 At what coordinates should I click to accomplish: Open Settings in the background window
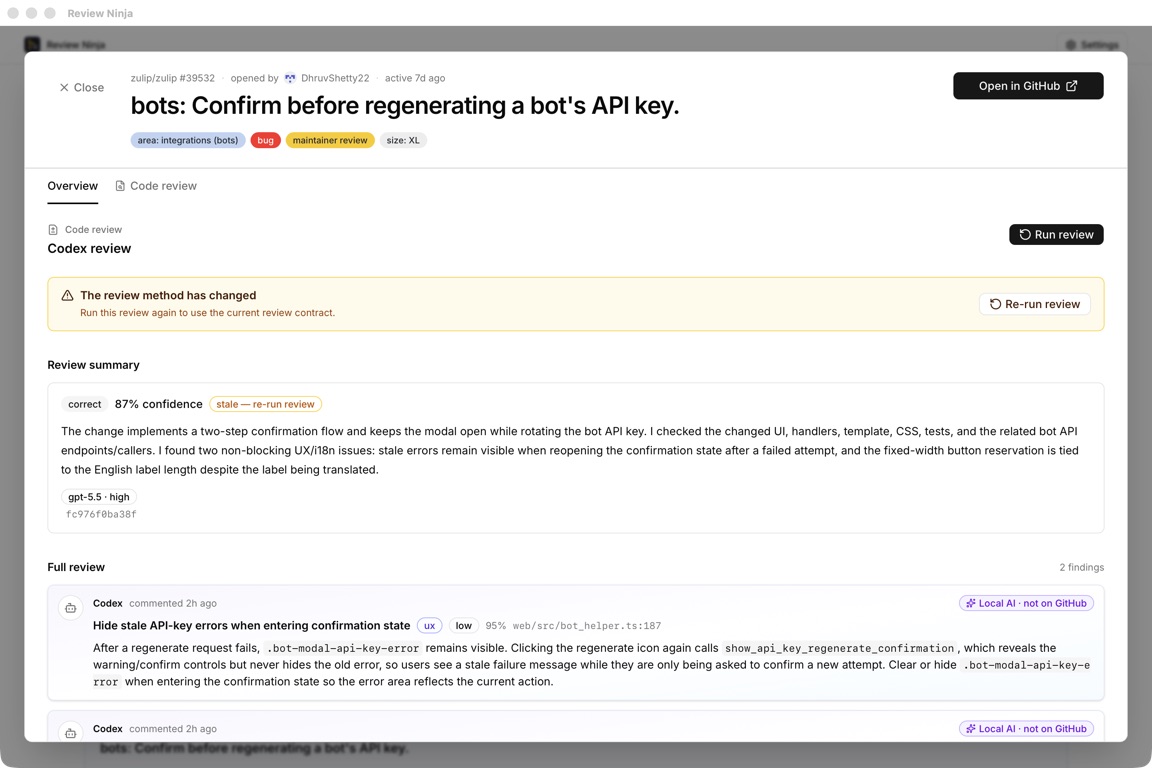pyautogui.click(x=1092, y=45)
